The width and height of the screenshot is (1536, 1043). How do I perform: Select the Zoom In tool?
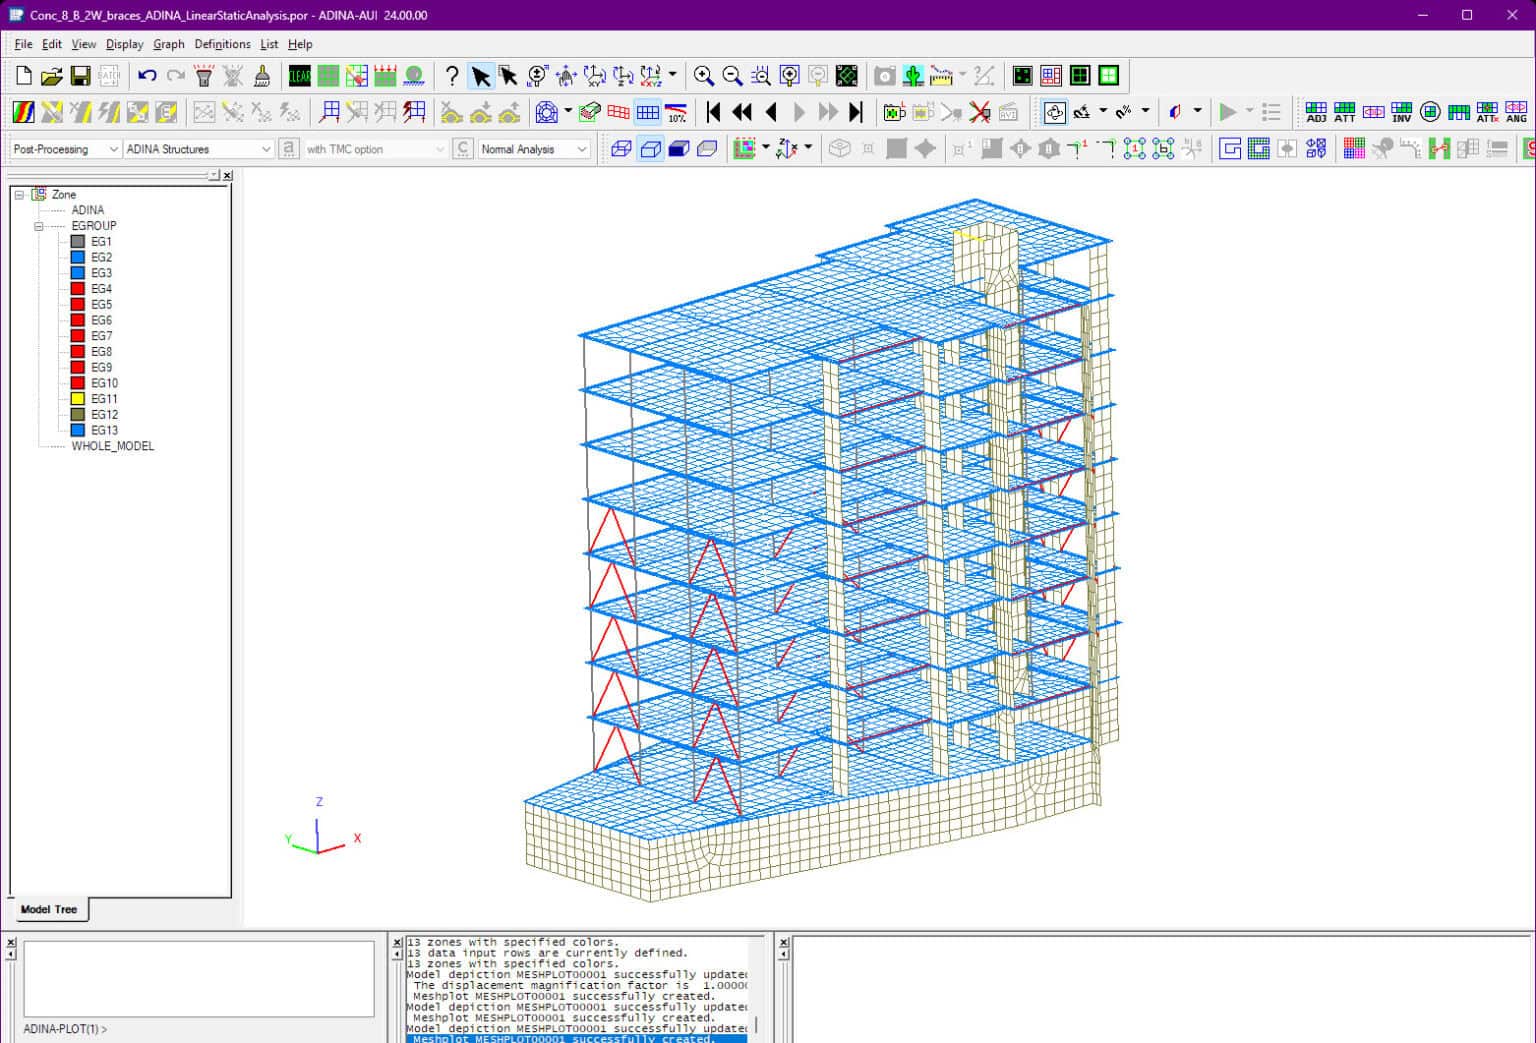[x=705, y=75]
